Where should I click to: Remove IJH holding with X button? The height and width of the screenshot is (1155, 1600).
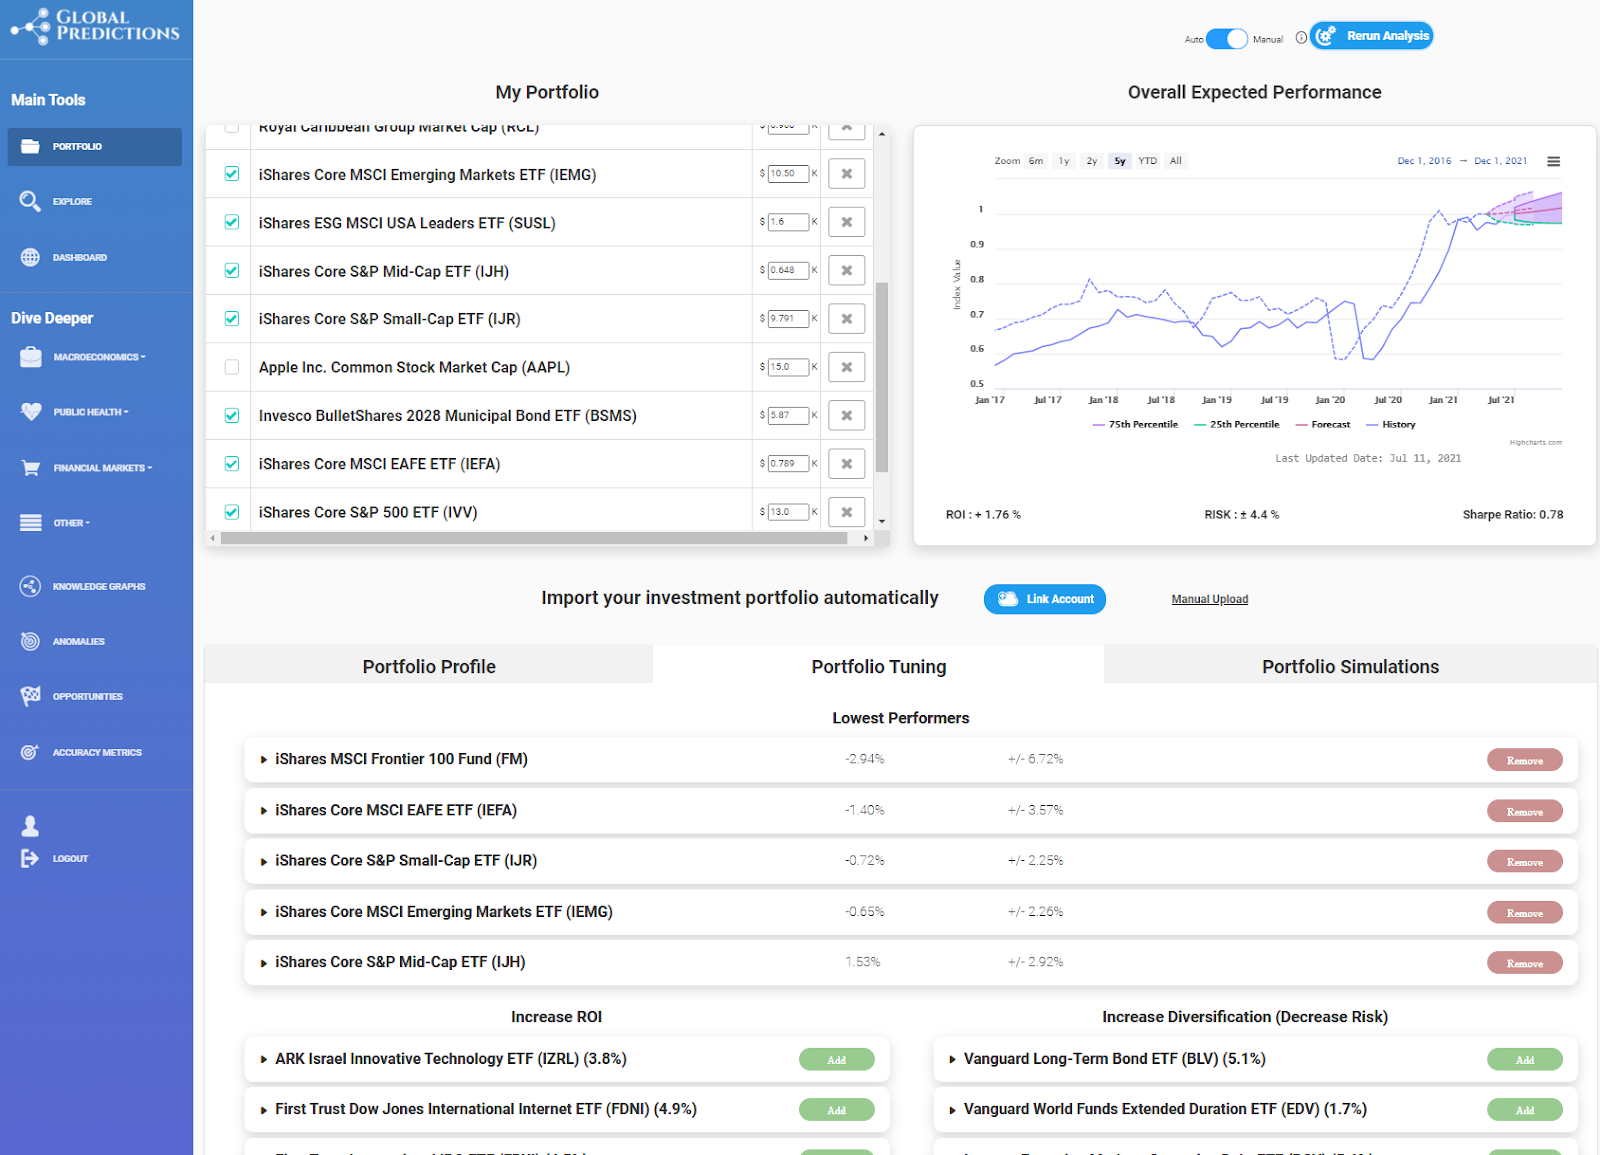pyautogui.click(x=846, y=270)
